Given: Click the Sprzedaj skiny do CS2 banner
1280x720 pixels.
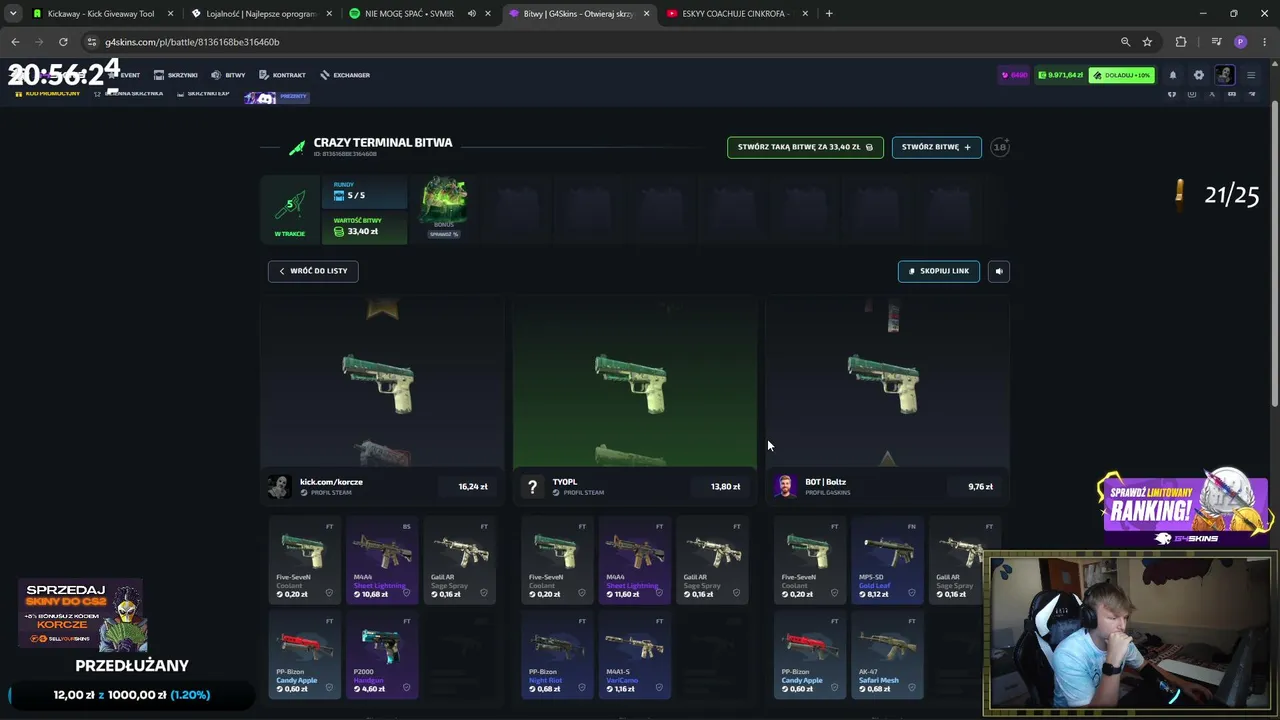Looking at the screenshot, I should pyautogui.click(x=84, y=615).
